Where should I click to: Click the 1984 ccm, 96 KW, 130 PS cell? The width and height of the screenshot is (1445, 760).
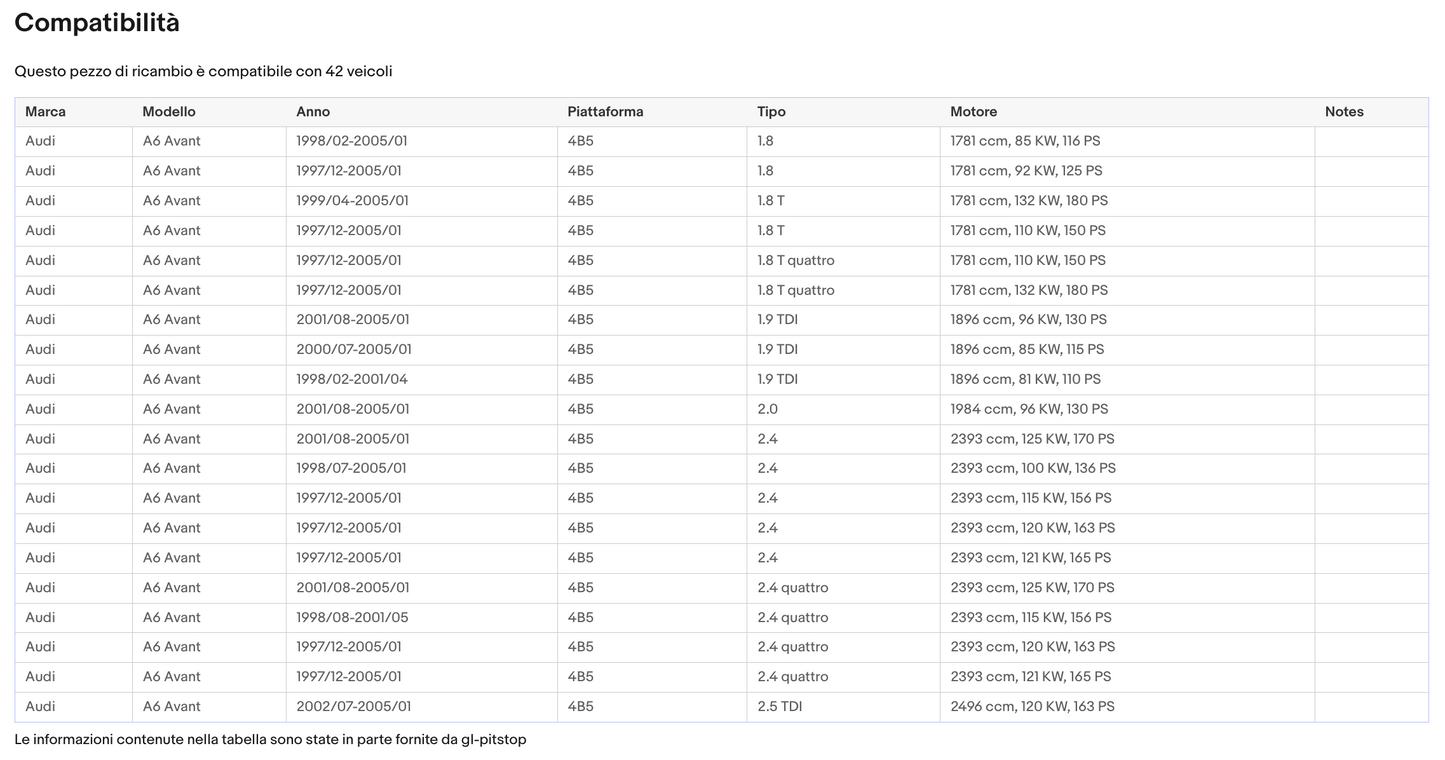[1029, 409]
